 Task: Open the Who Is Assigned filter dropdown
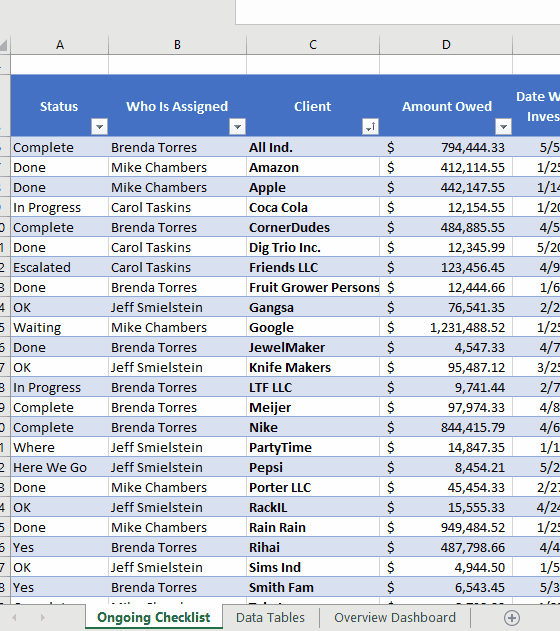point(237,126)
